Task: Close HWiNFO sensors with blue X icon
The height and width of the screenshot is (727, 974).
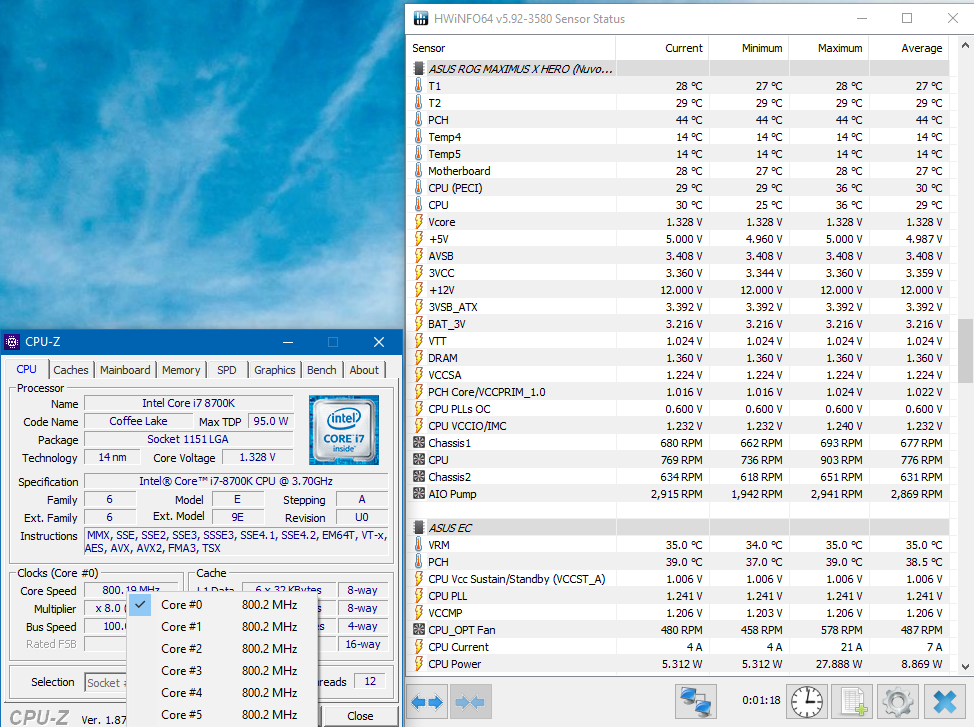Action: click(945, 702)
